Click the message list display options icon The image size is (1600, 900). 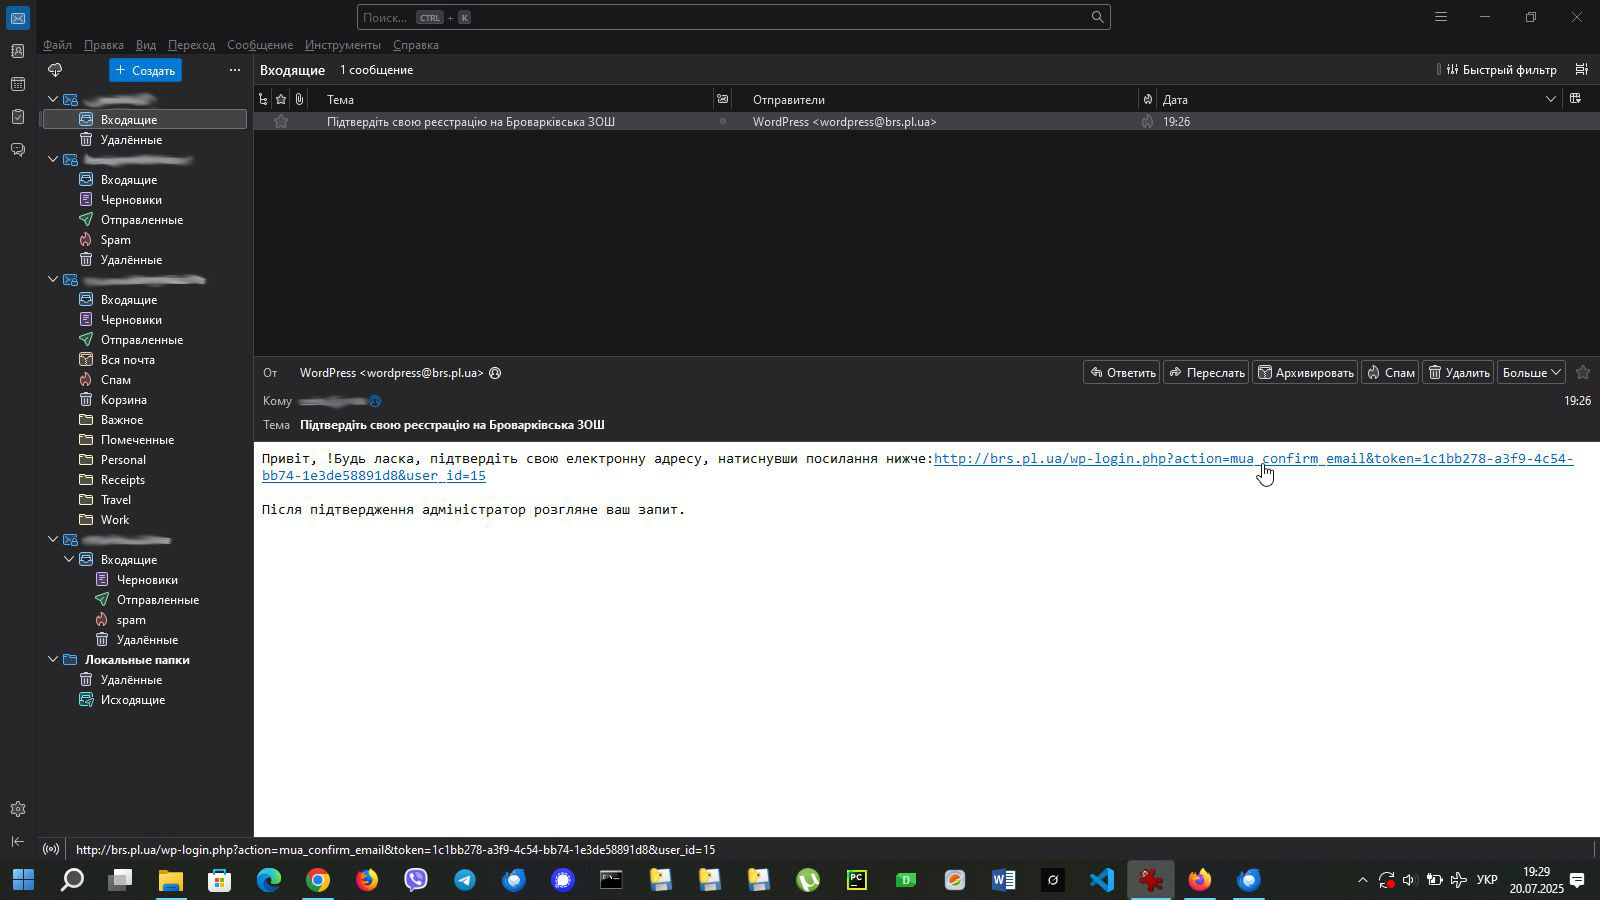tap(1581, 70)
